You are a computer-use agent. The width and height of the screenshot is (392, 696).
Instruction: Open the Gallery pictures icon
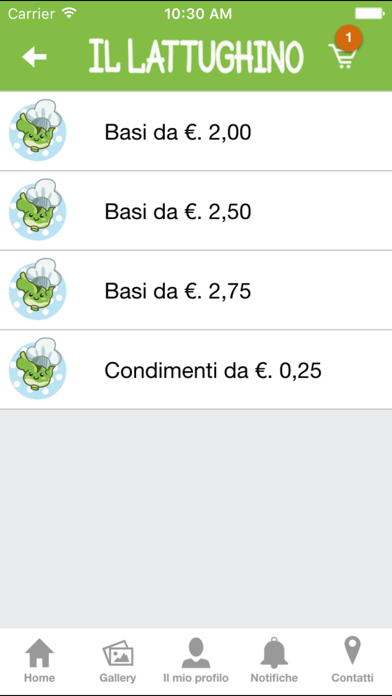118,654
